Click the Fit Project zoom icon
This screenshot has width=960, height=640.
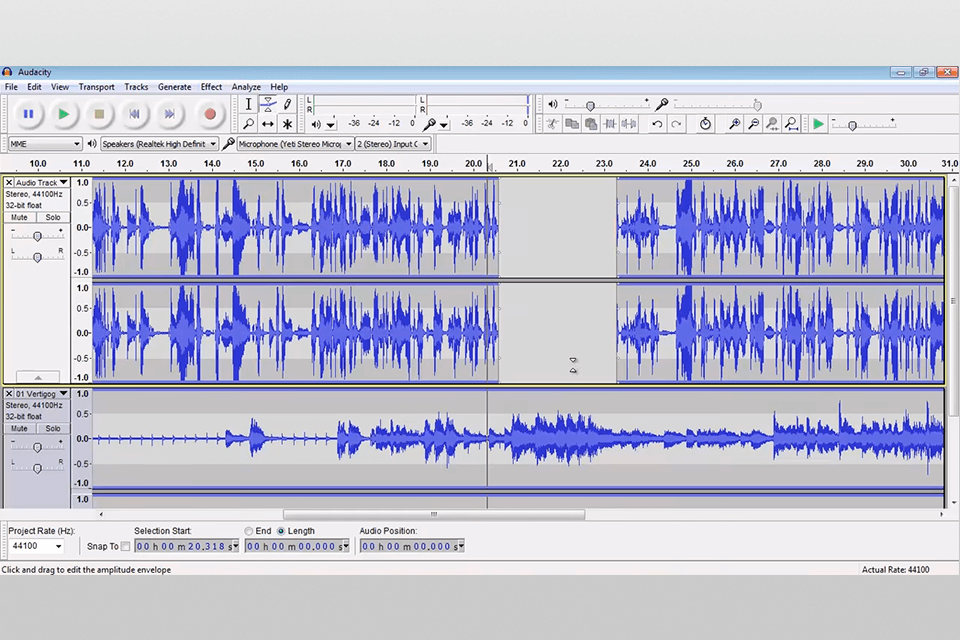[791, 124]
